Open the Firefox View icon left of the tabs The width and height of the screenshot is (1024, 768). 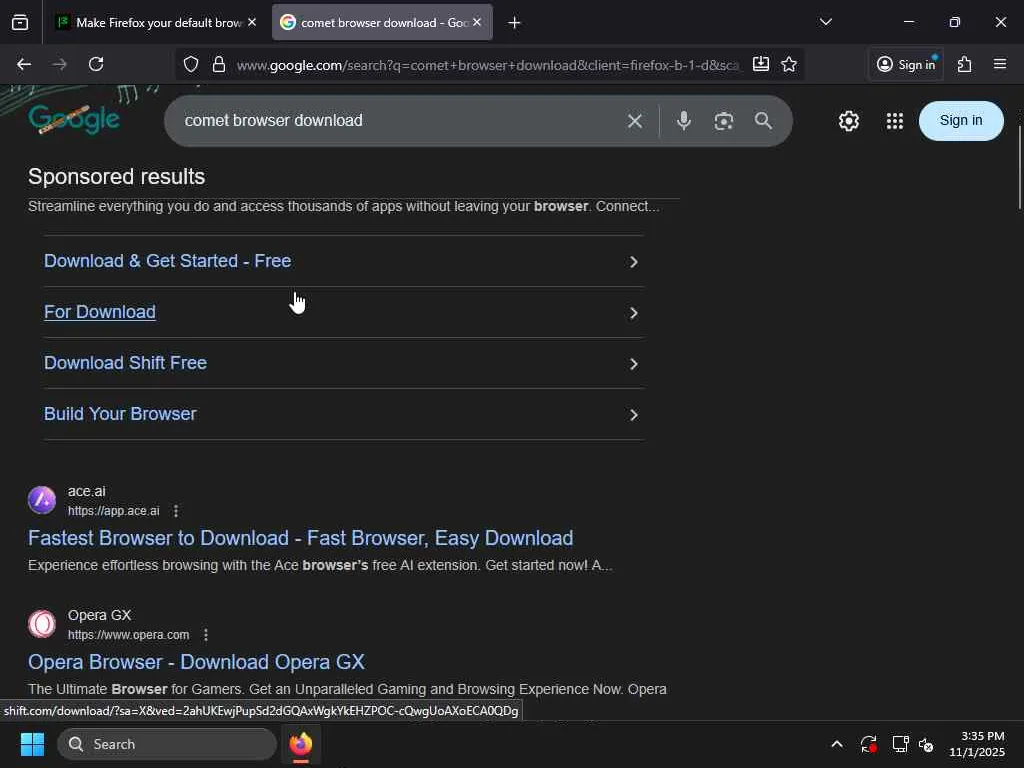pyautogui.click(x=20, y=22)
